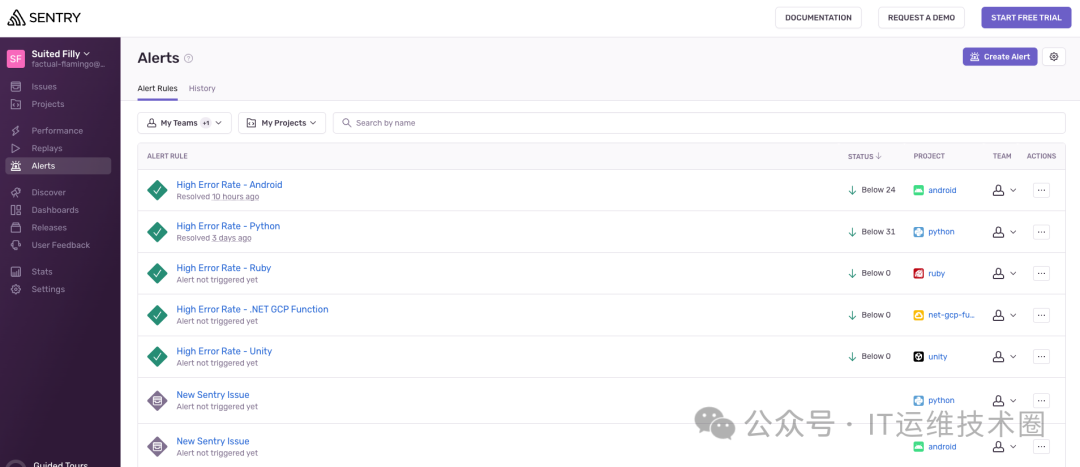The width and height of the screenshot is (1080, 467).
Task: Open the ruby project link
Action: tap(936, 273)
